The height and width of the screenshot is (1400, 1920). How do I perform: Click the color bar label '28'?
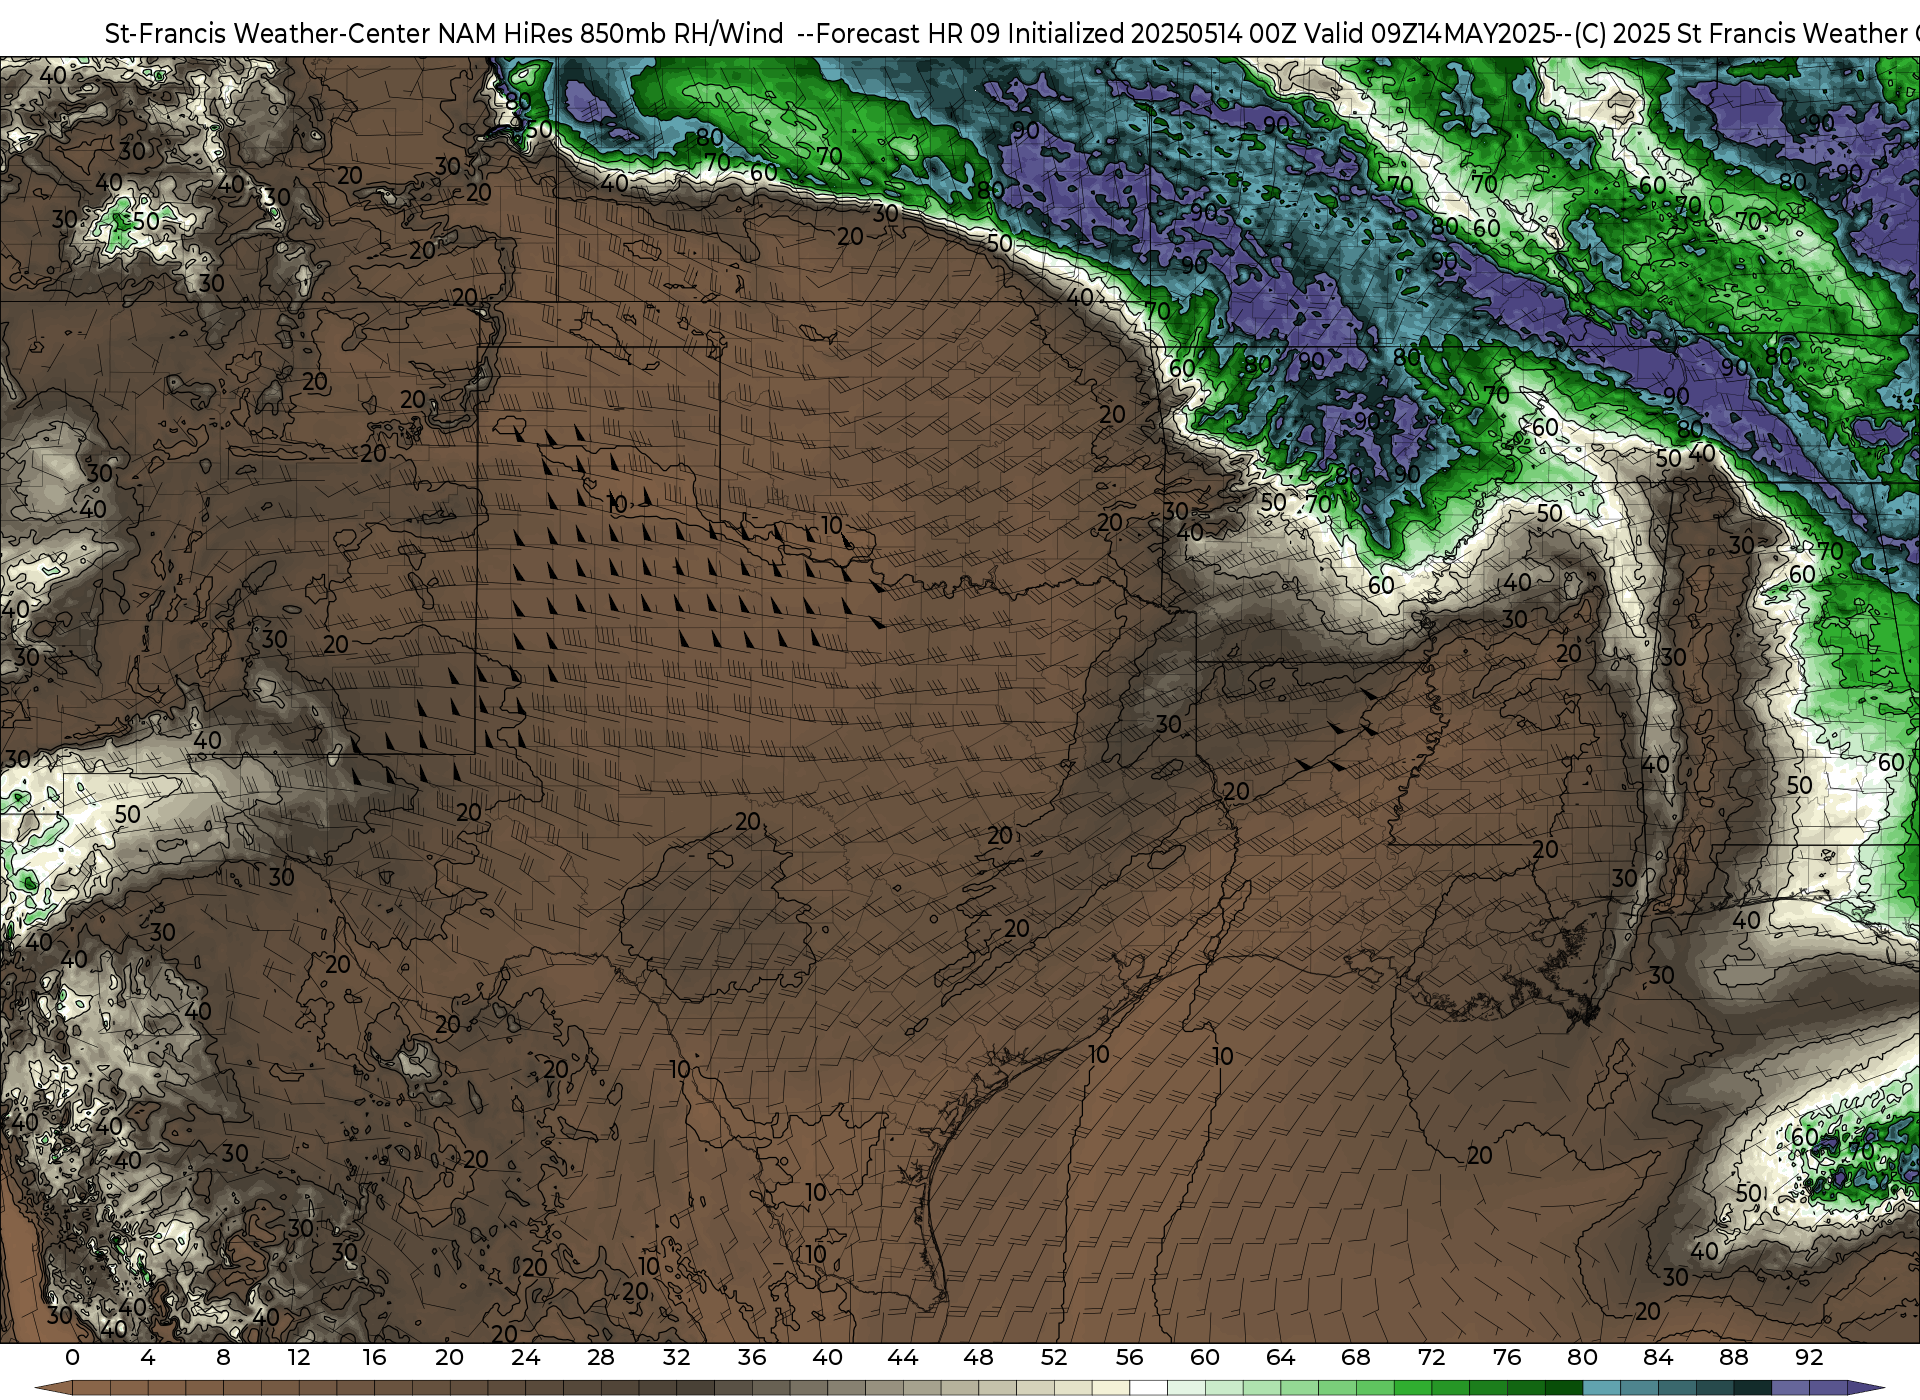click(600, 1357)
